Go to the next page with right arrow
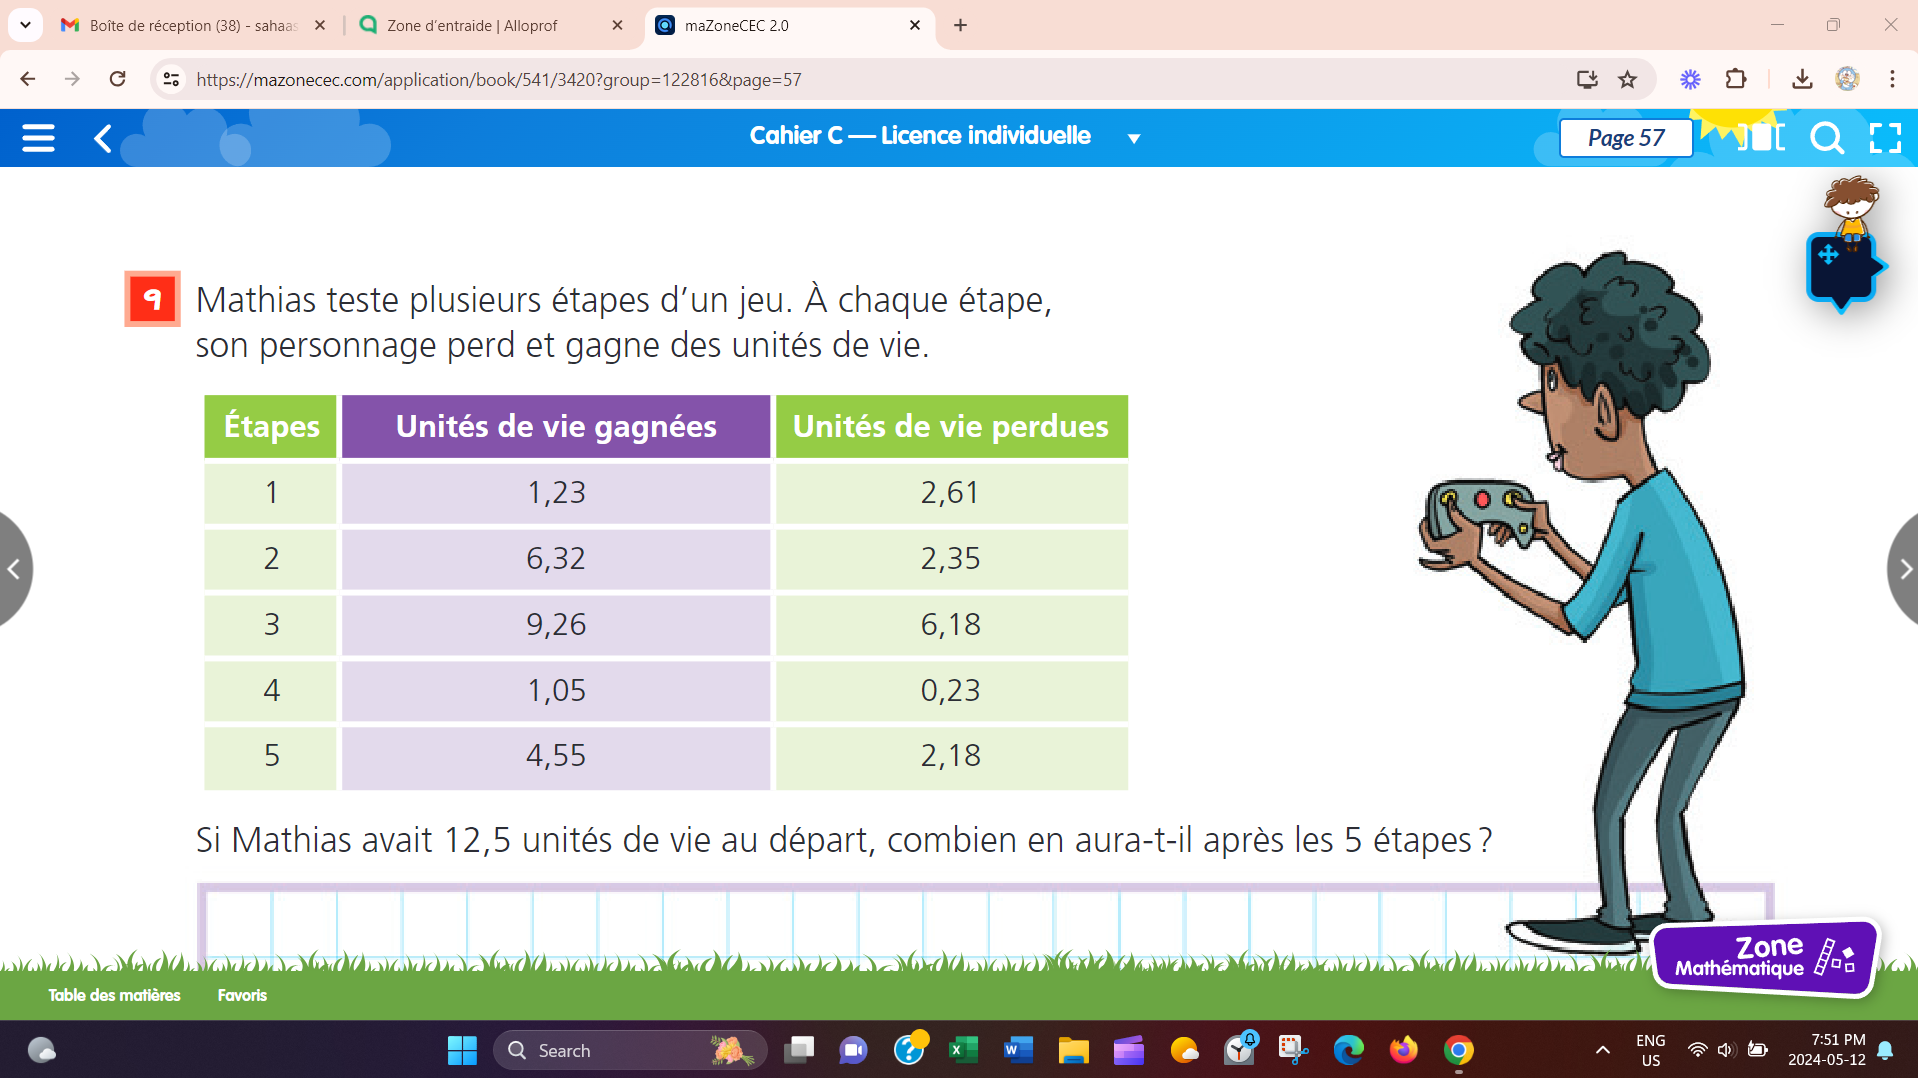 point(1904,569)
